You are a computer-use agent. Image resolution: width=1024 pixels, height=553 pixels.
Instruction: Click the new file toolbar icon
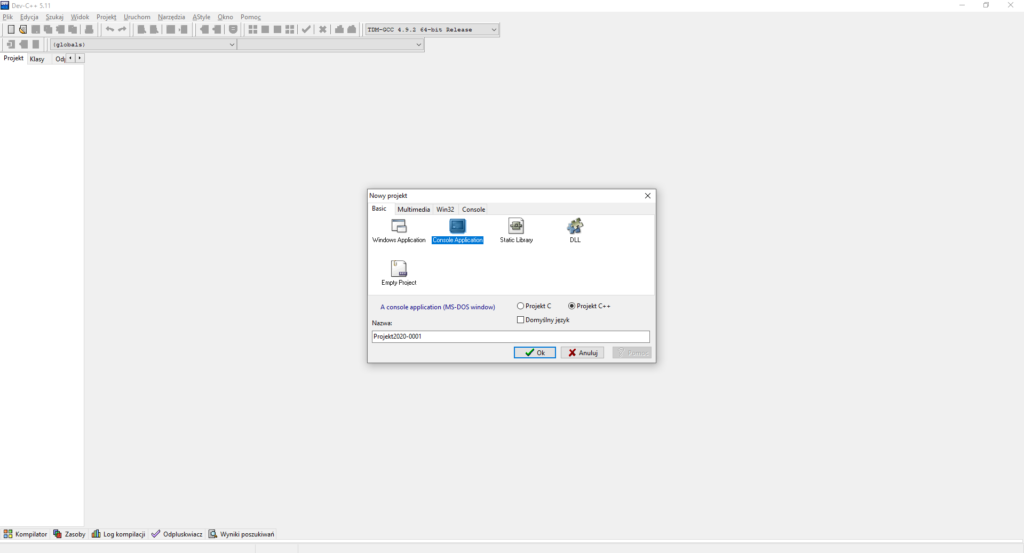point(11,30)
